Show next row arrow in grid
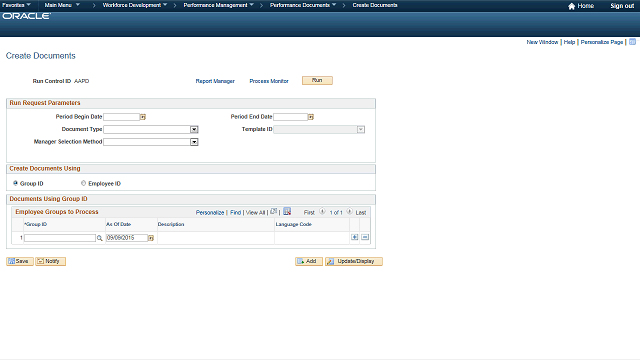This screenshot has height=360, width=640. pyautogui.click(x=349, y=212)
